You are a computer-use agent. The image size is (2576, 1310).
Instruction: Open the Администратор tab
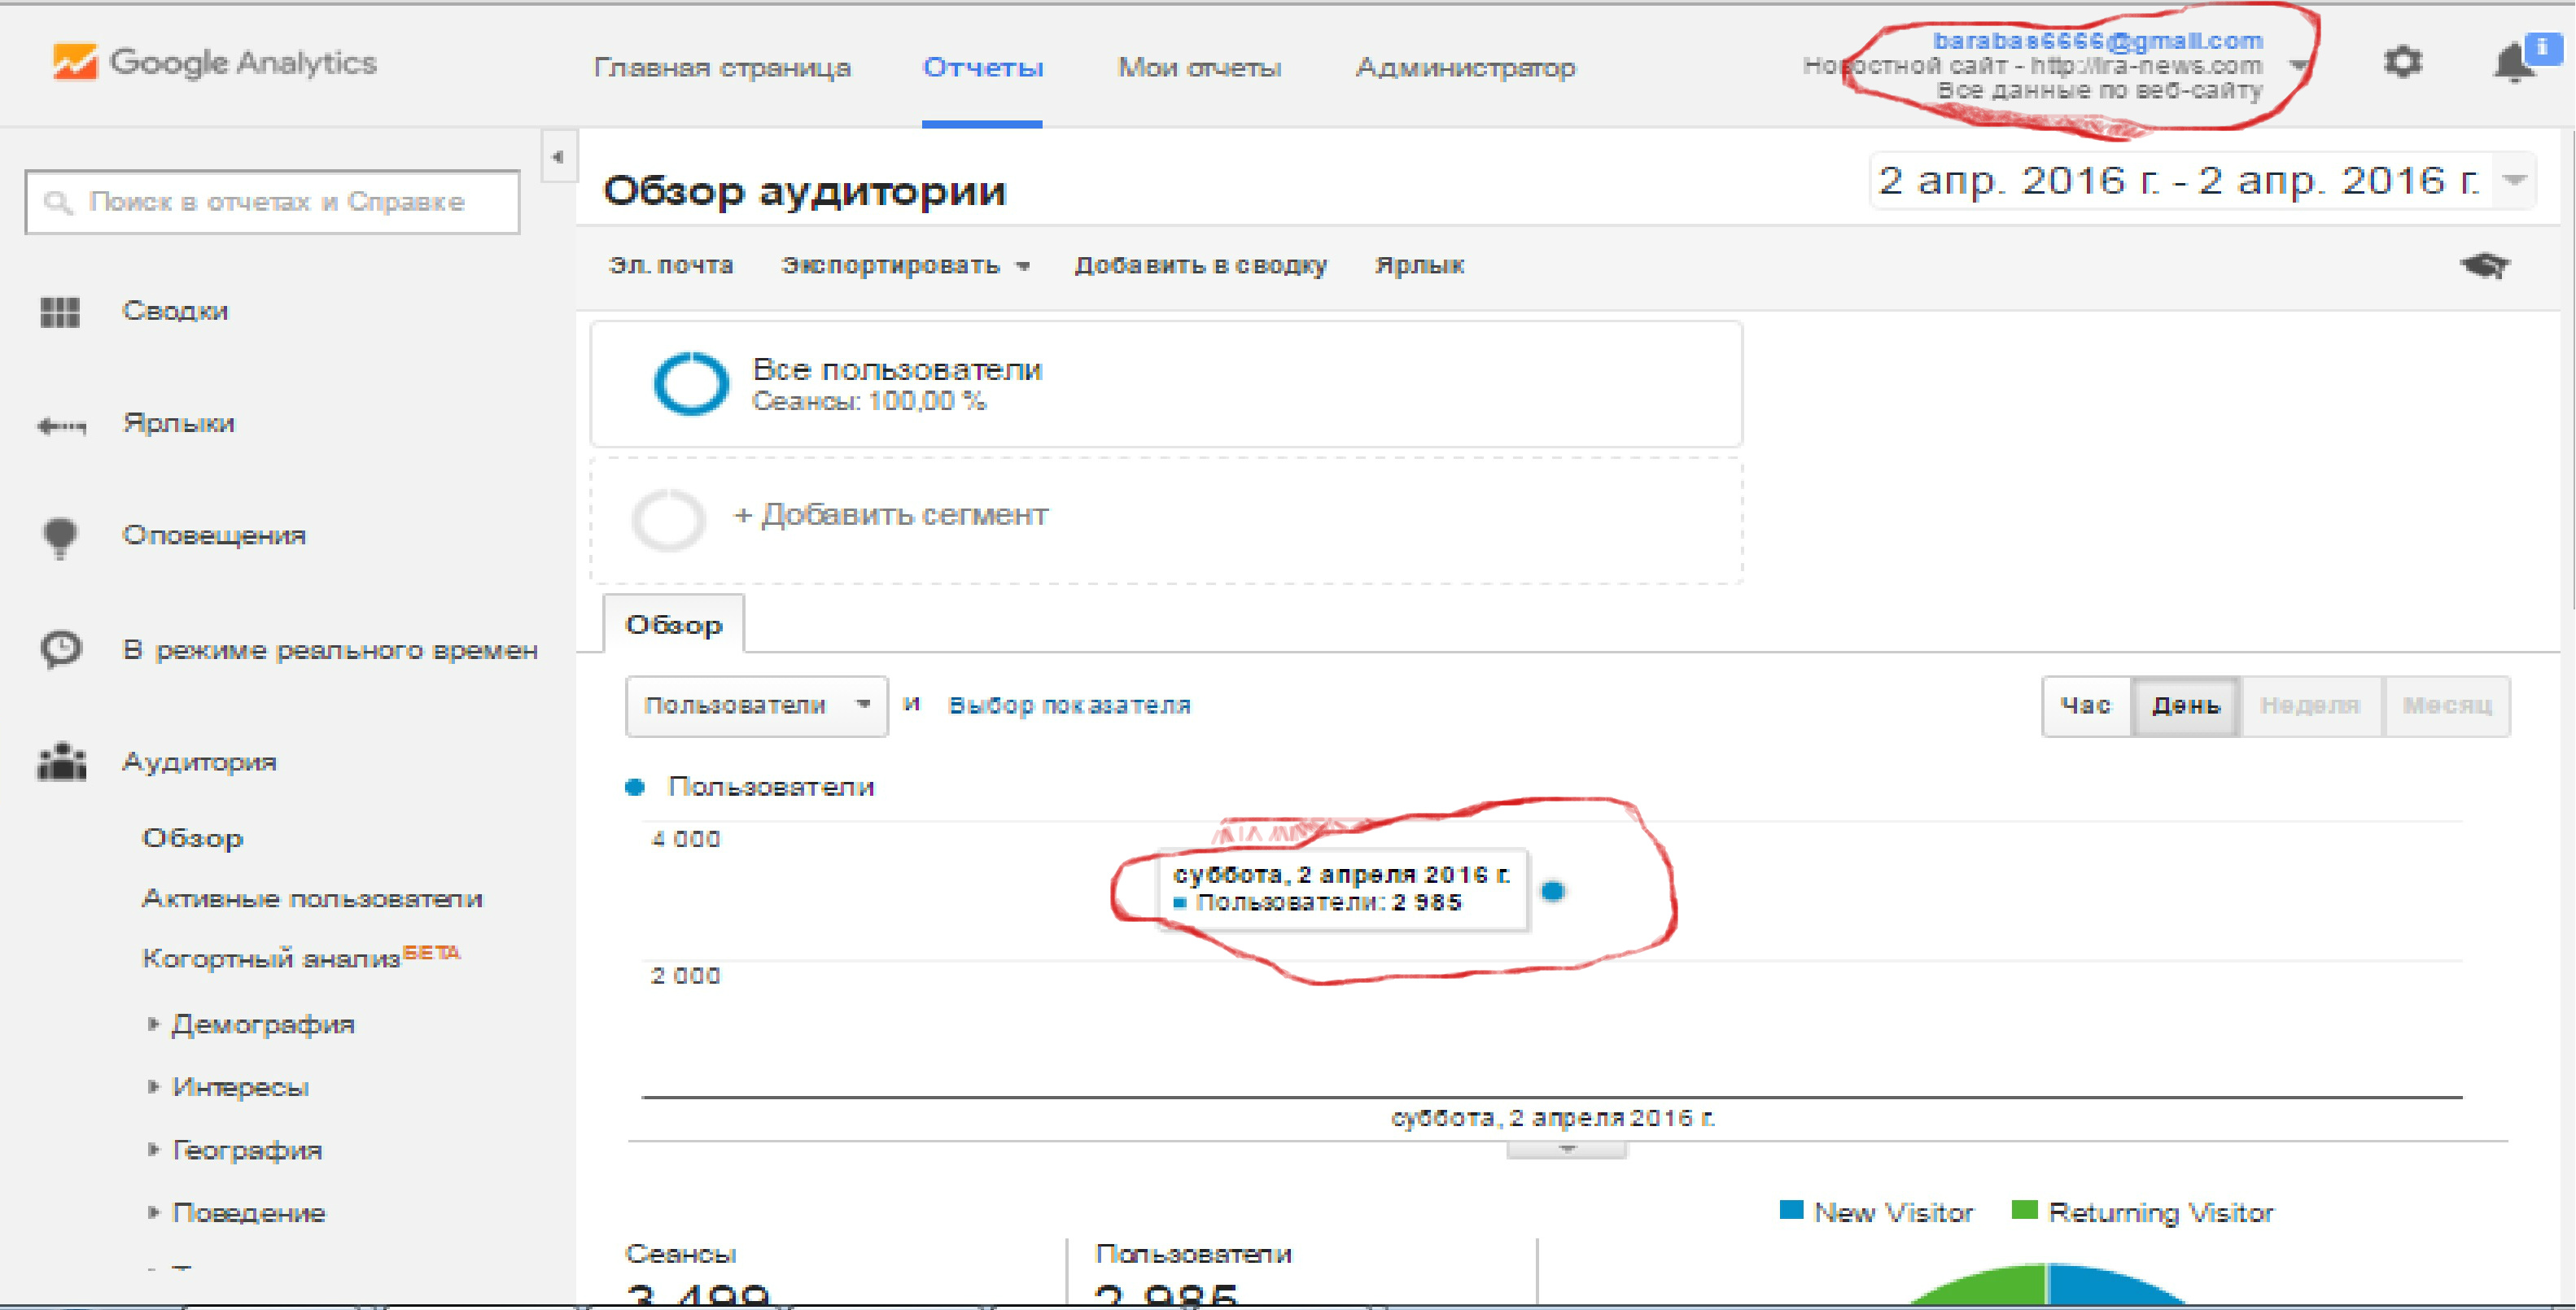(x=1465, y=68)
